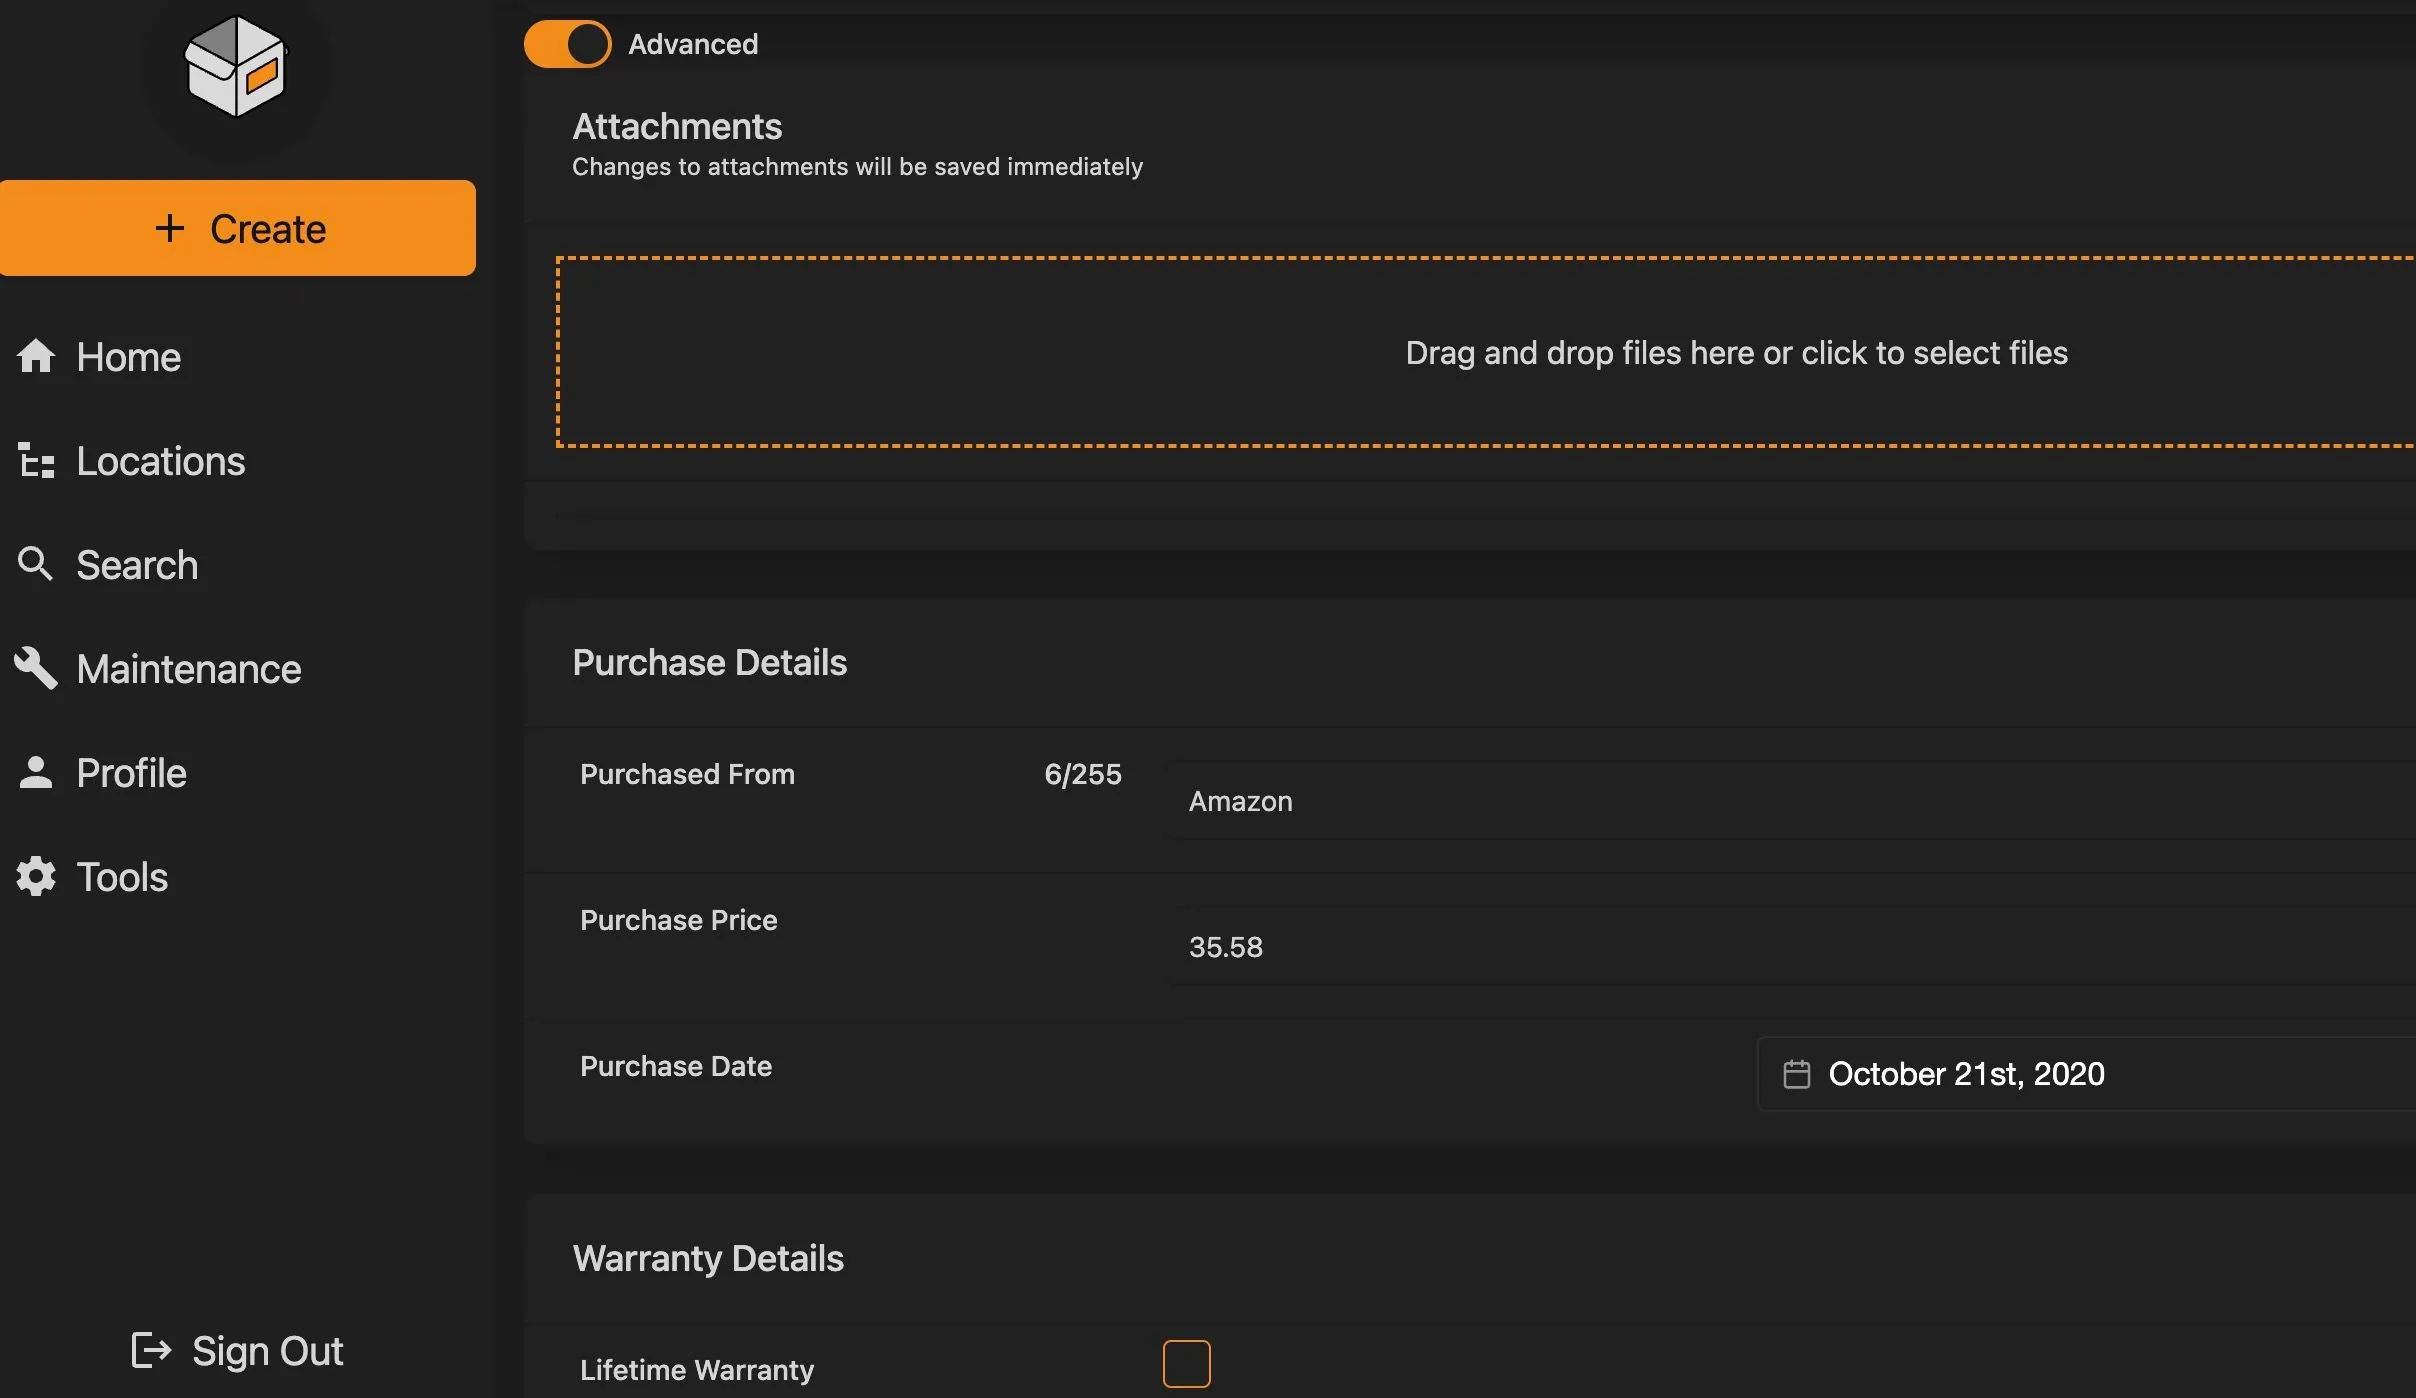Click the Maintenance wrench icon
This screenshot has height=1398, width=2416.
(36, 668)
